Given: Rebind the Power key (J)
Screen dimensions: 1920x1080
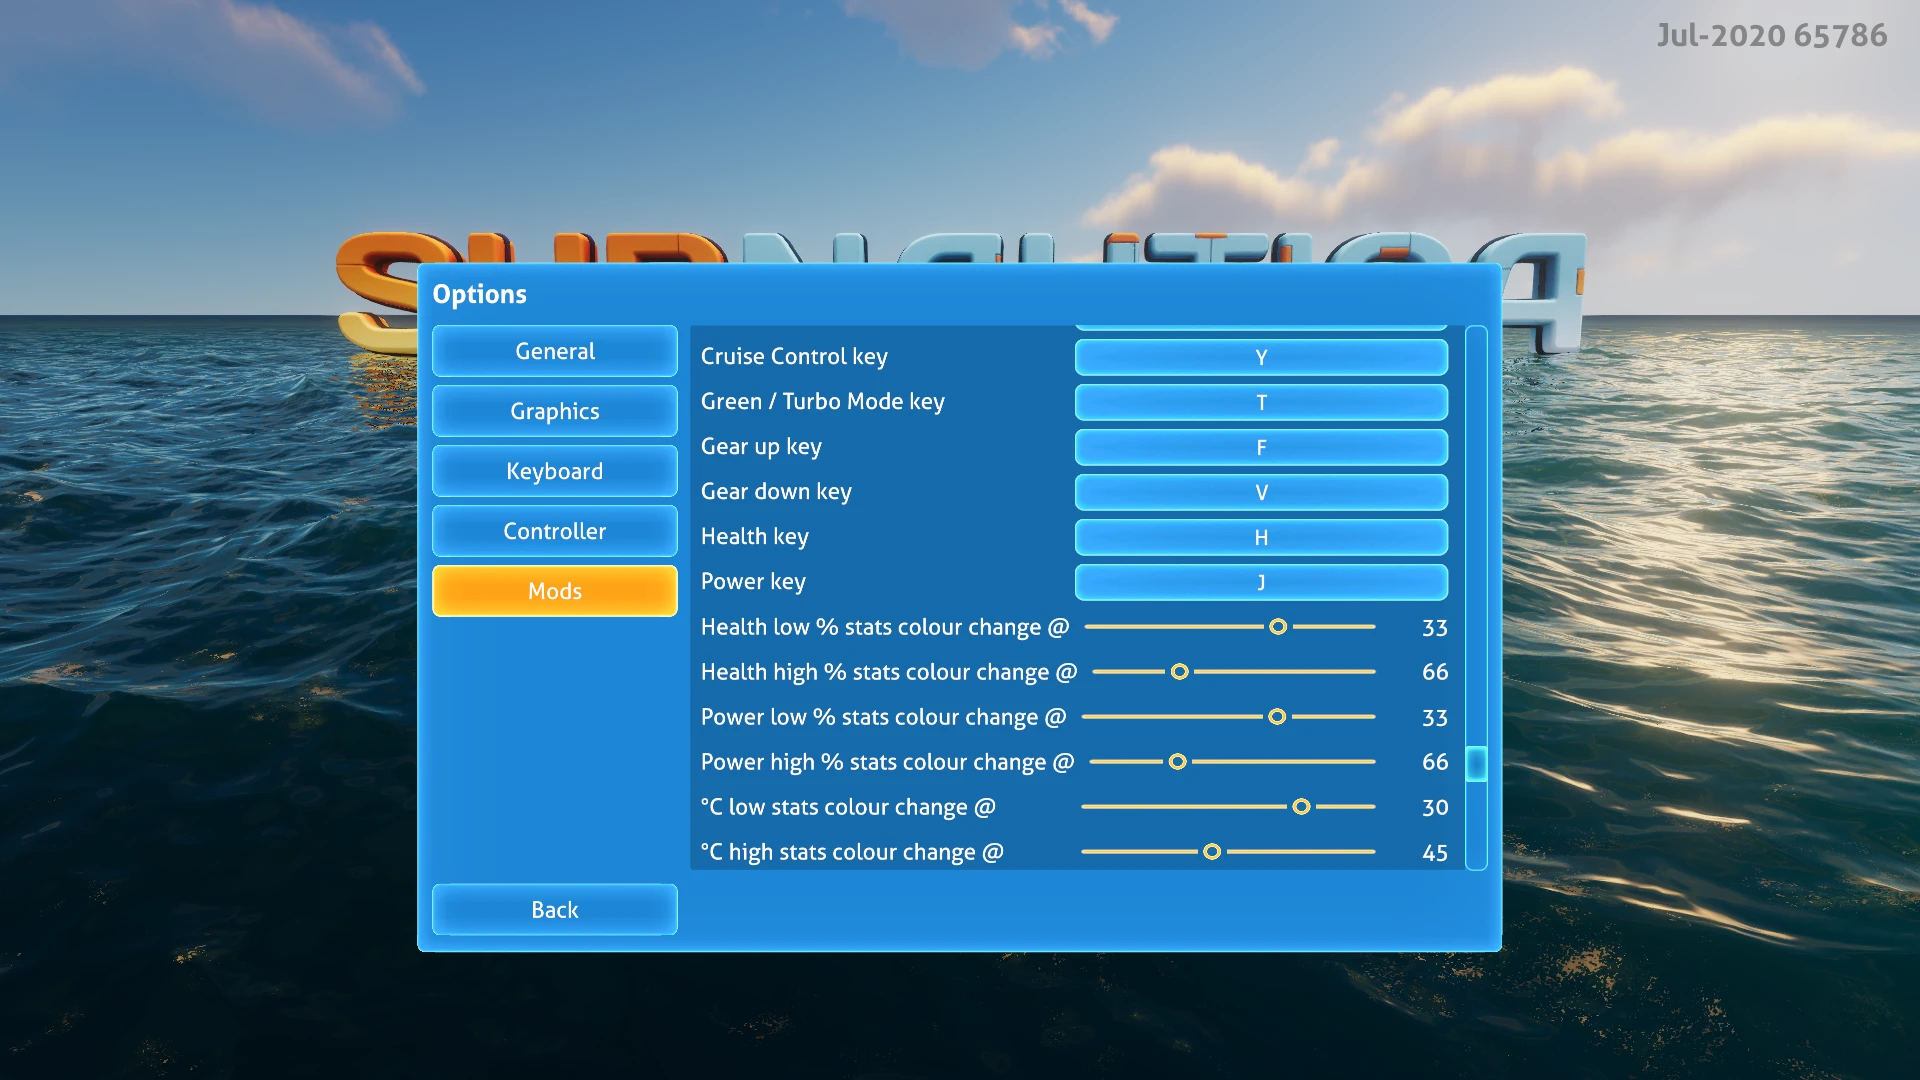Looking at the screenshot, I should pos(1261,582).
